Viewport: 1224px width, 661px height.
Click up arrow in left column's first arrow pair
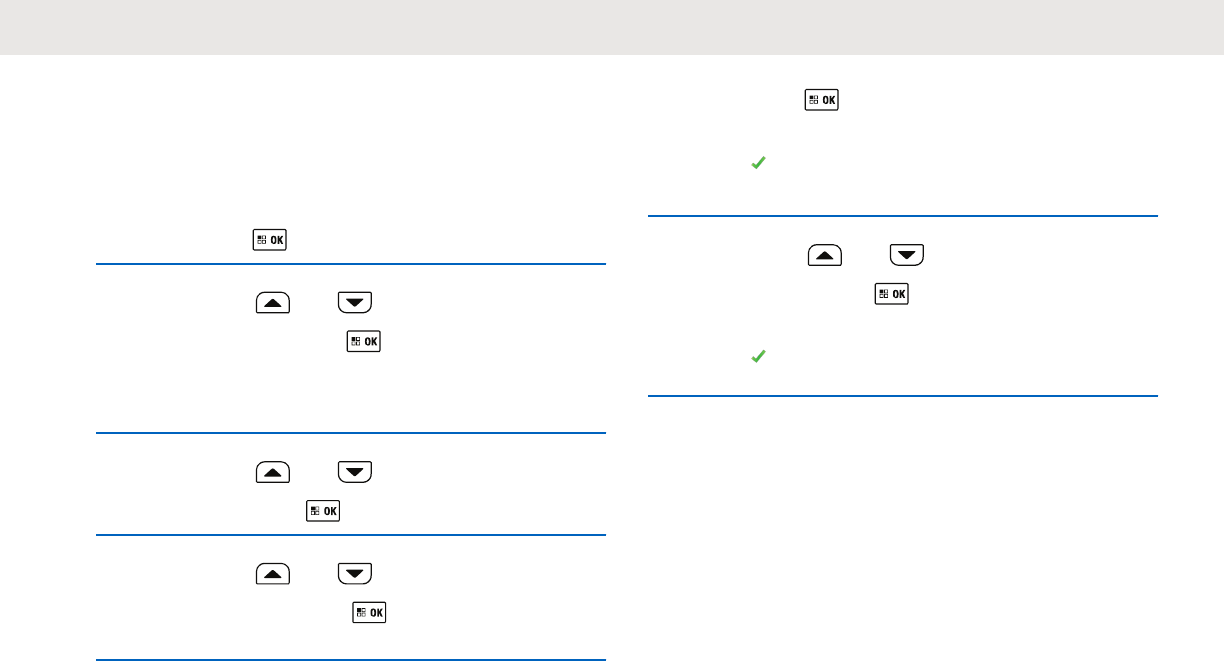(x=273, y=301)
